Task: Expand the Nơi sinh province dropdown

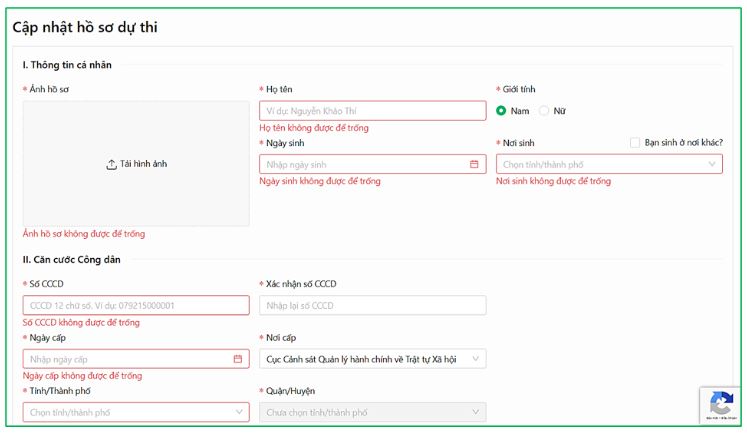Action: pyautogui.click(x=609, y=164)
